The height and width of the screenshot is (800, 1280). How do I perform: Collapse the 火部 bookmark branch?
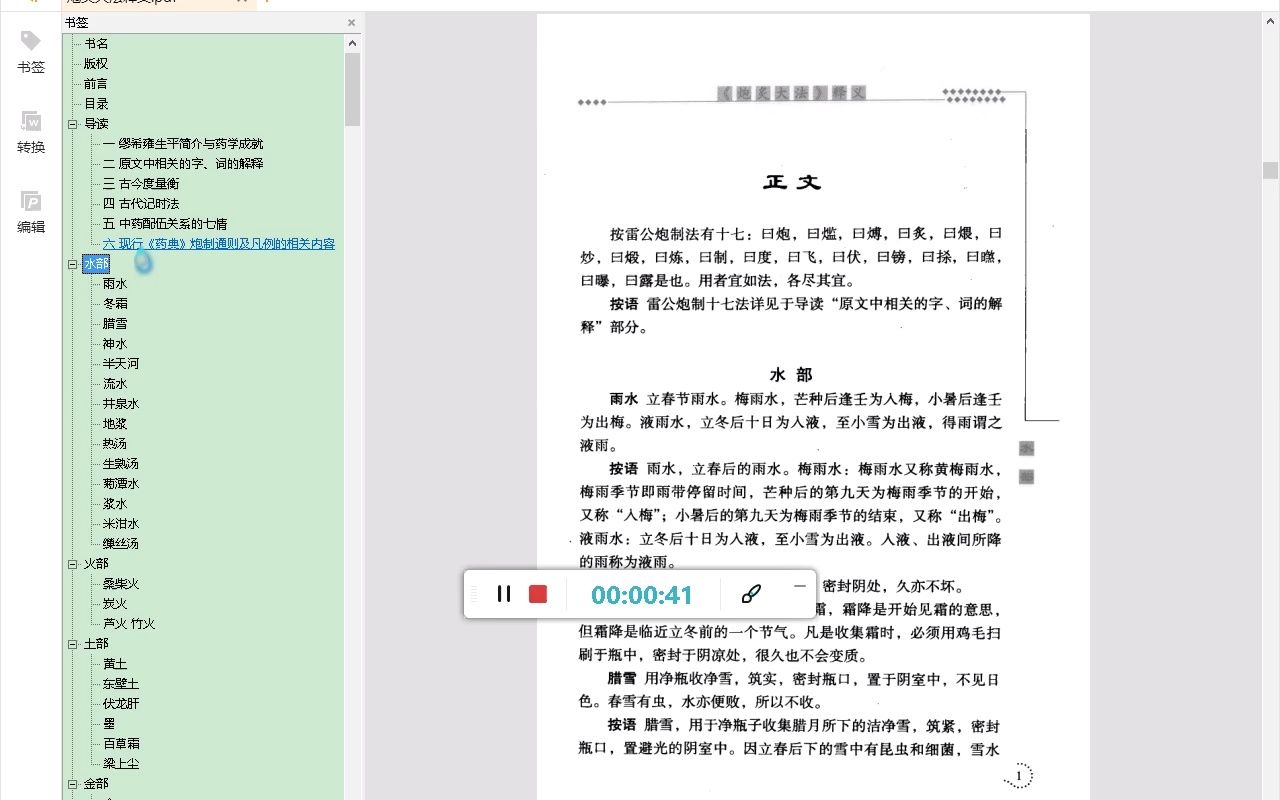72,564
